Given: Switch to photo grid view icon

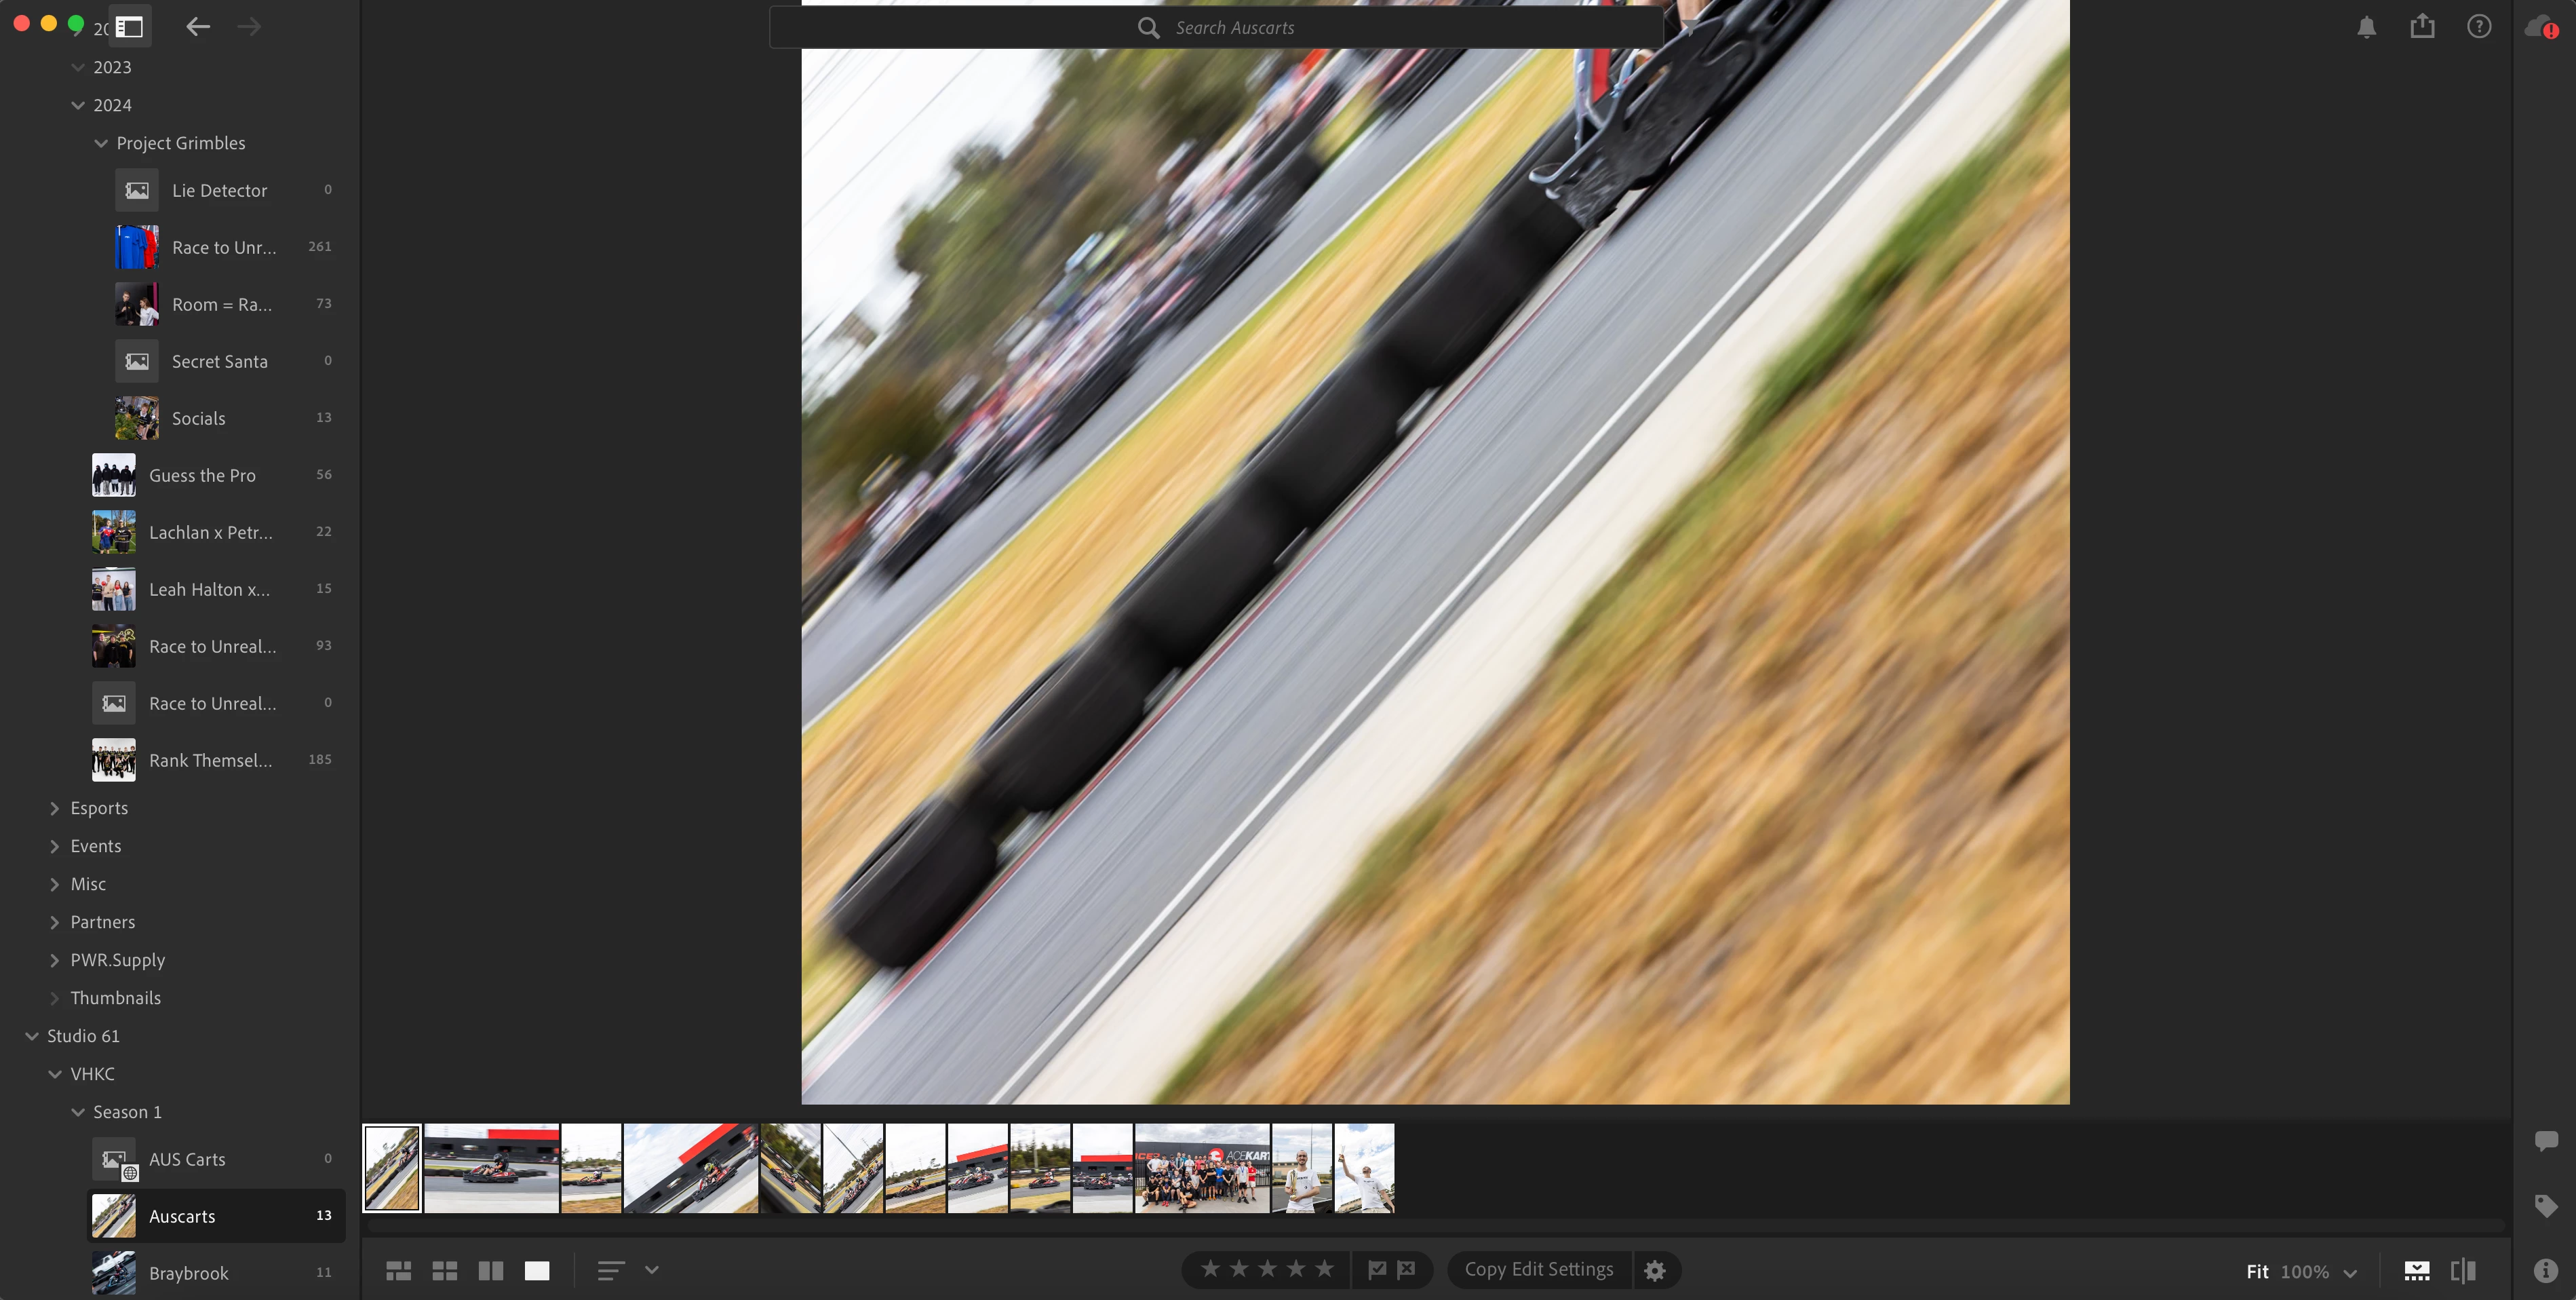Looking at the screenshot, I should tap(398, 1270).
